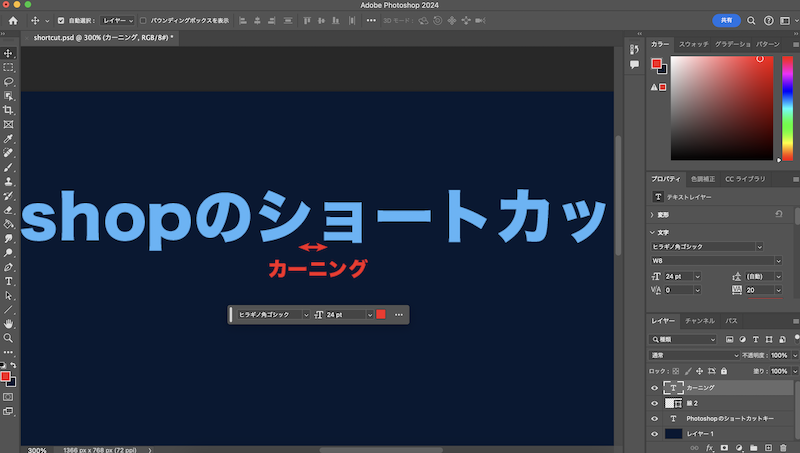Add a layer style with the fx icon
The width and height of the screenshot is (800, 453).
tap(709, 448)
